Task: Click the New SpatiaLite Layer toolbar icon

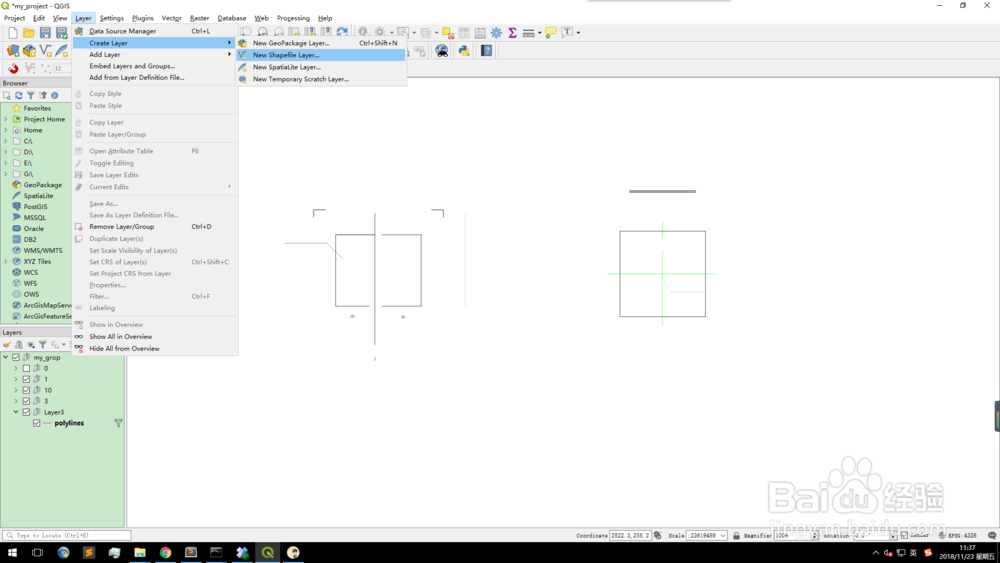Action: [61, 50]
